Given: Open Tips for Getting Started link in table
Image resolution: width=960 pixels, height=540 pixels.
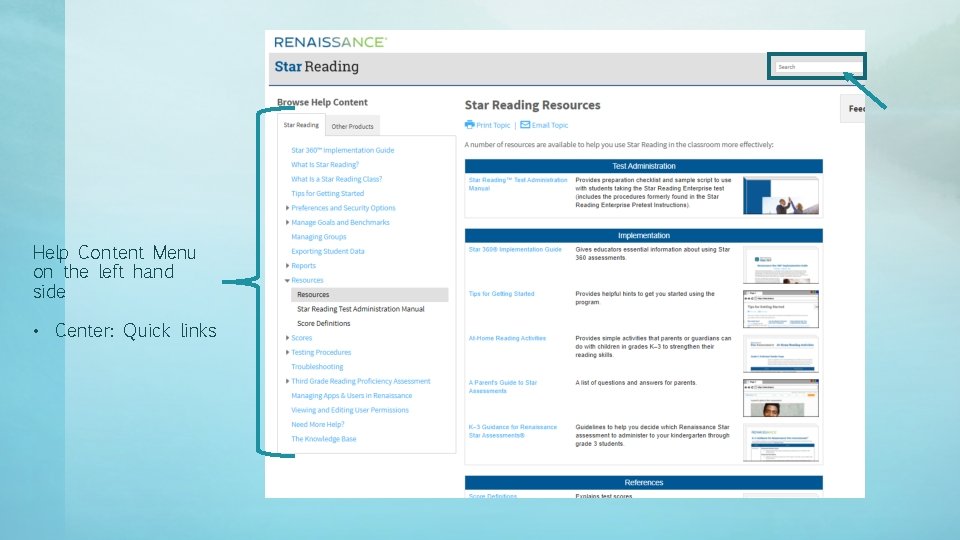Looking at the screenshot, I should pos(501,294).
